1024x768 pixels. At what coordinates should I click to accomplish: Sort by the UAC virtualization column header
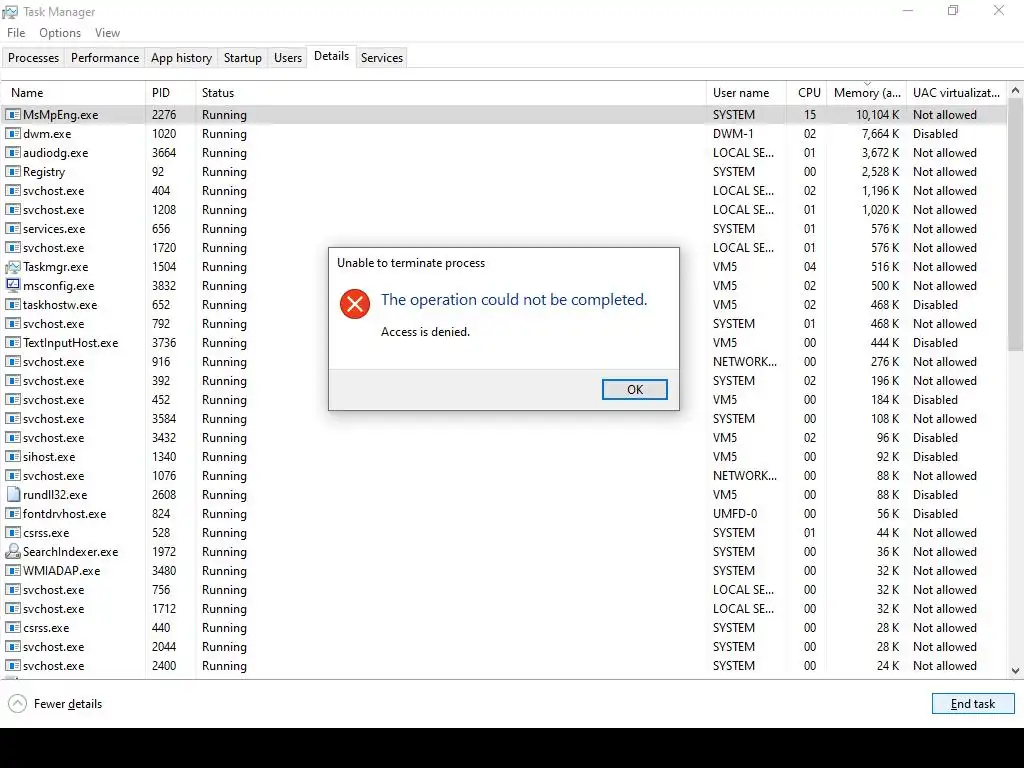[956, 93]
